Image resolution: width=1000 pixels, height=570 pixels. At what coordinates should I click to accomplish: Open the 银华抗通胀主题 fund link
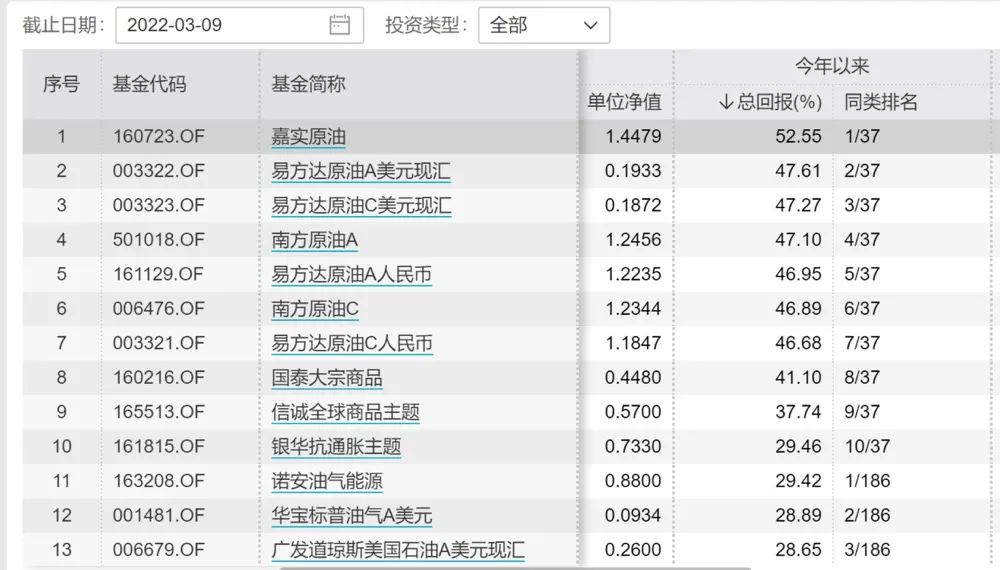point(336,446)
